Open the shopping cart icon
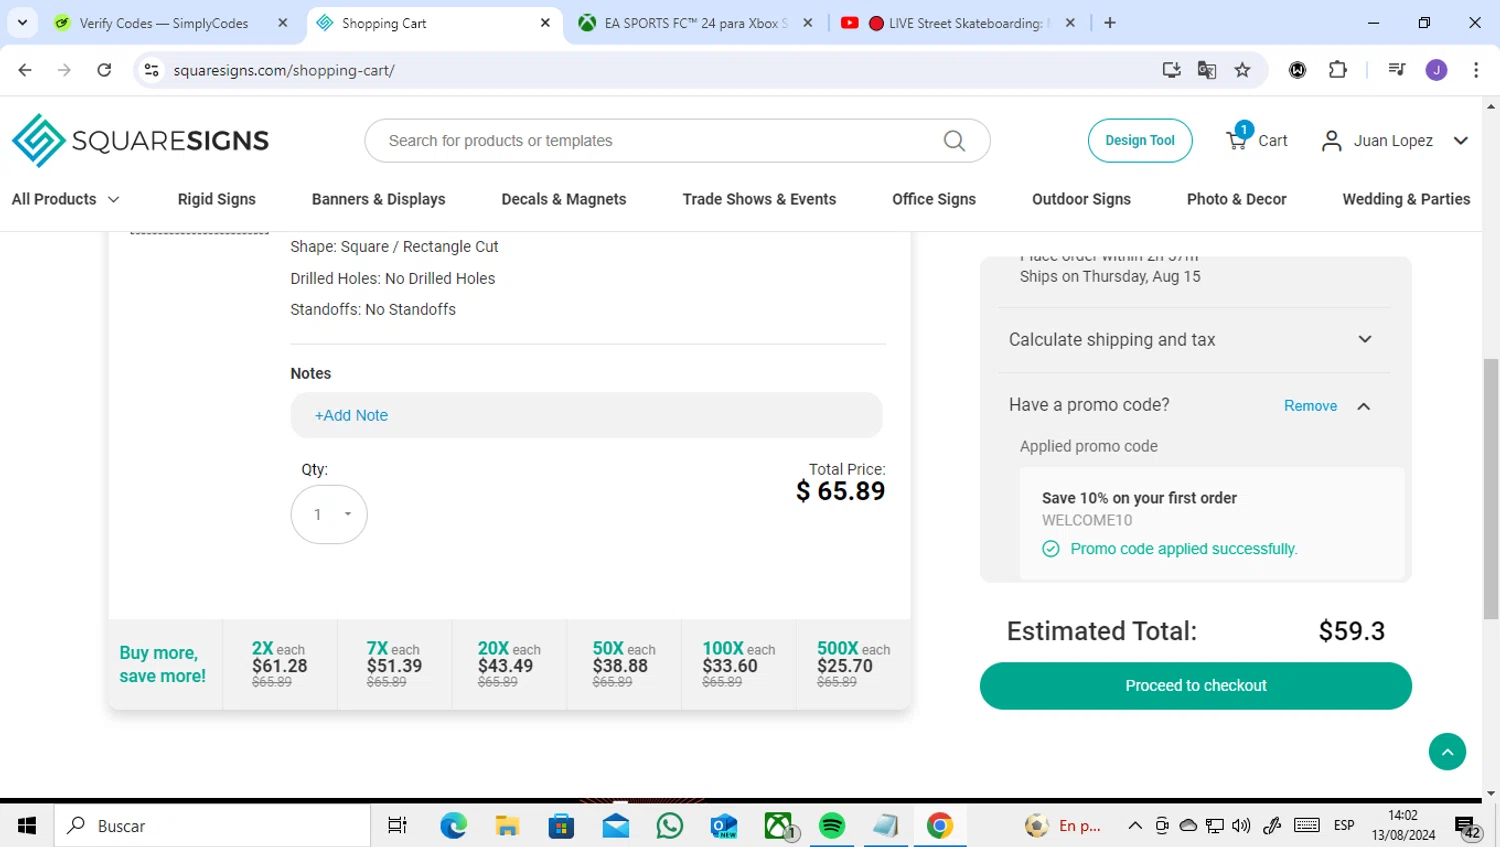The image size is (1500, 847). [1238, 140]
